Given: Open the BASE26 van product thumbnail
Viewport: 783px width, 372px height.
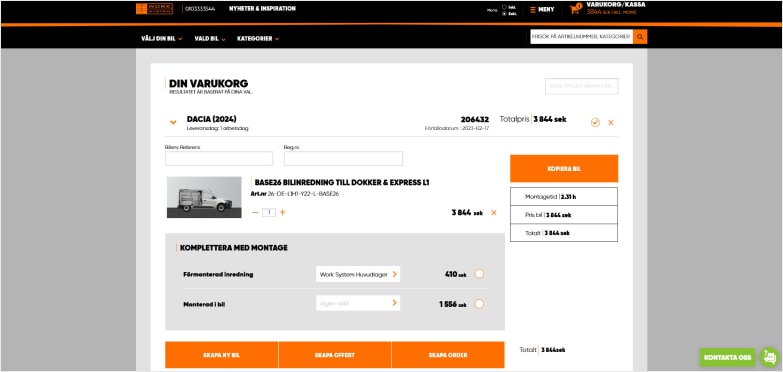Looking at the screenshot, I should pyautogui.click(x=204, y=197).
